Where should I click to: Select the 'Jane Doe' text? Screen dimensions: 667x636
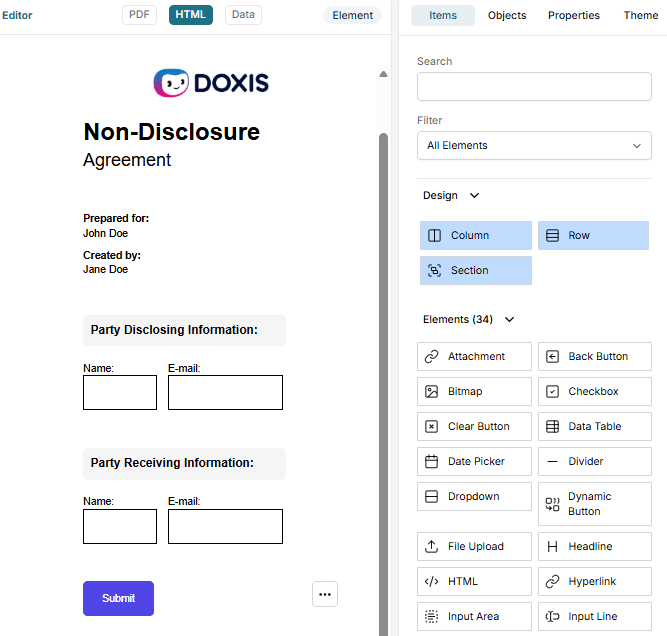[x=105, y=269]
